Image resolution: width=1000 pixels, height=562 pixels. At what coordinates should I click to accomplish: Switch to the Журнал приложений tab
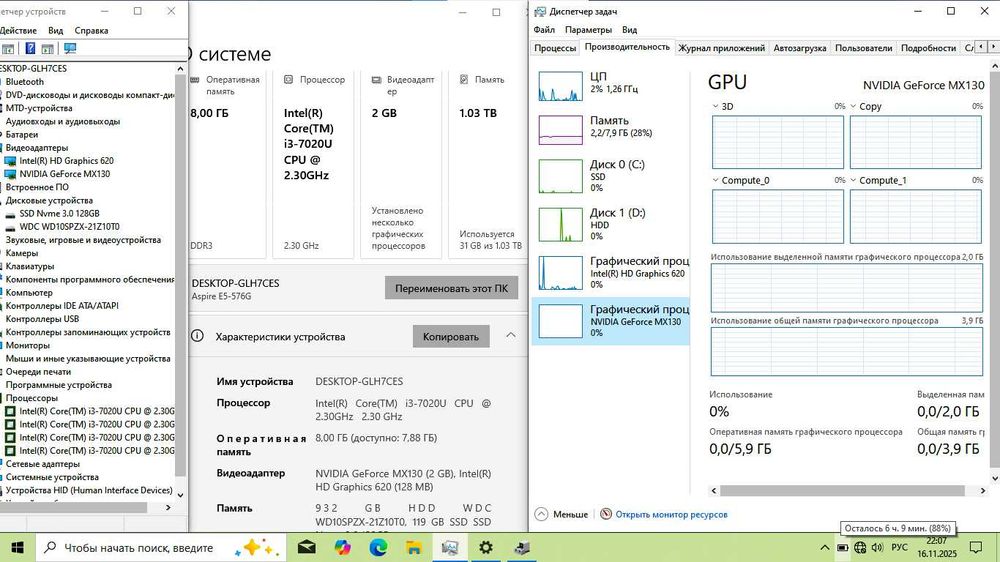(x=721, y=48)
